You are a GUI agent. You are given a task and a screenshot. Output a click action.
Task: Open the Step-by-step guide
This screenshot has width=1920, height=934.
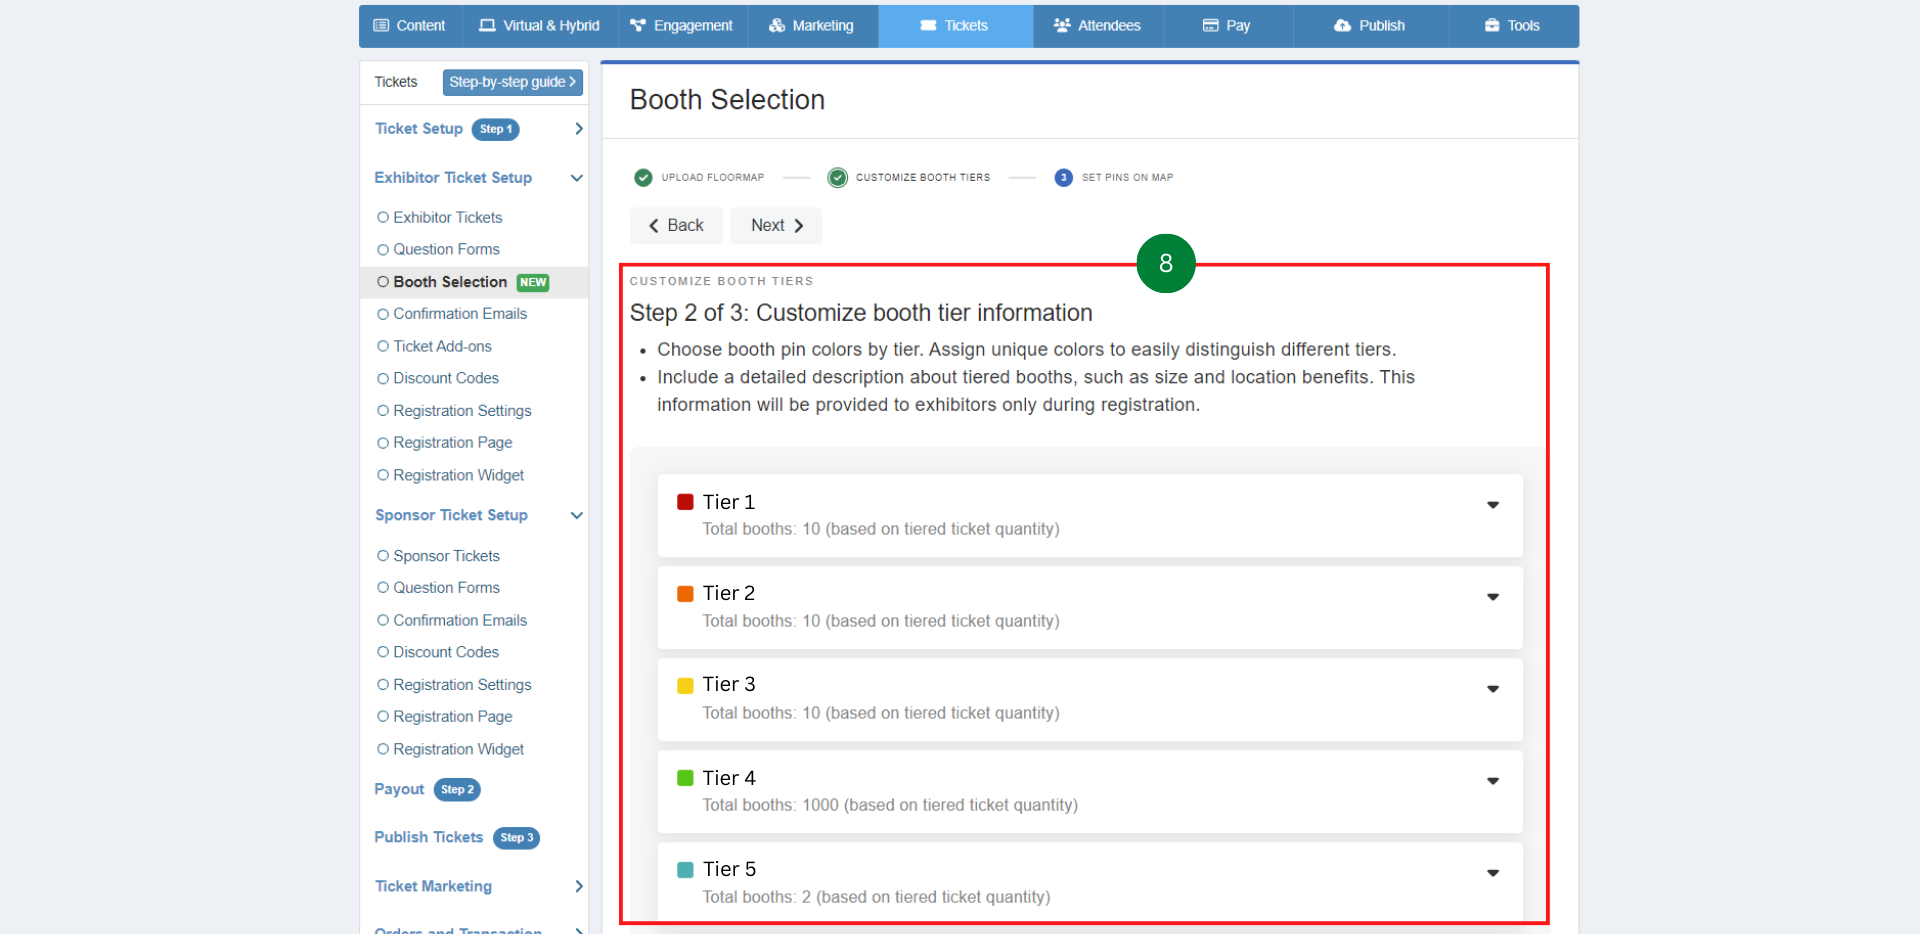512,82
